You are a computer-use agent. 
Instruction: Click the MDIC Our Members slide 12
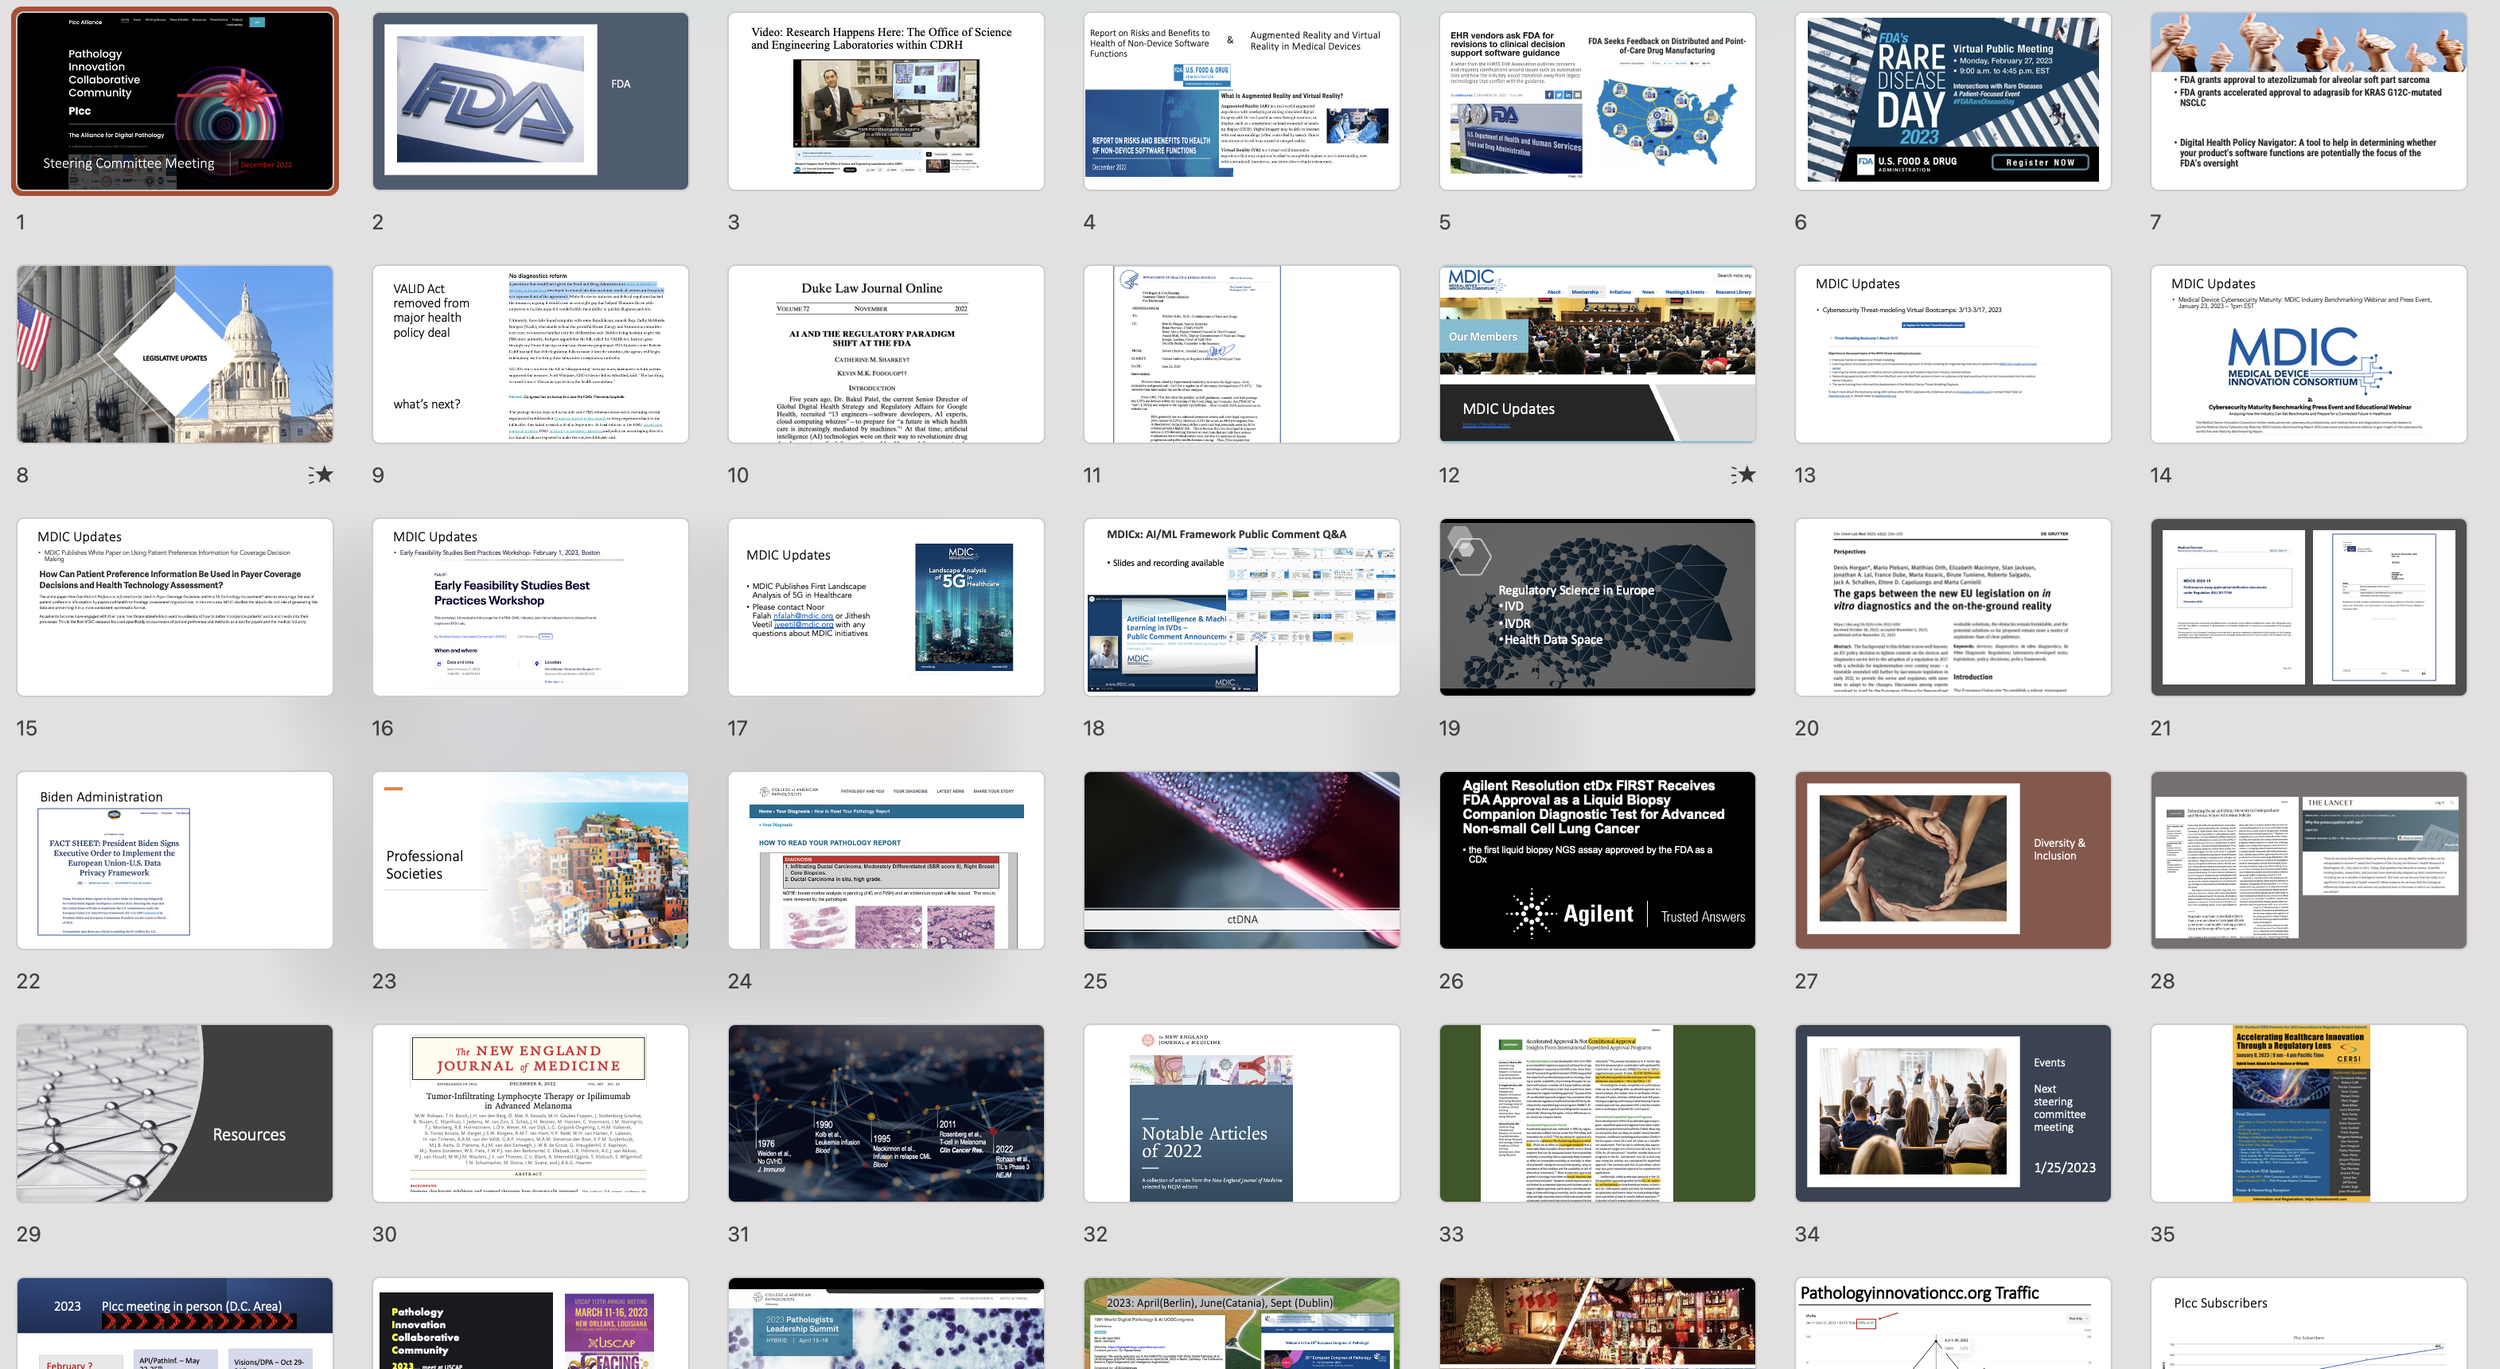coord(1597,354)
